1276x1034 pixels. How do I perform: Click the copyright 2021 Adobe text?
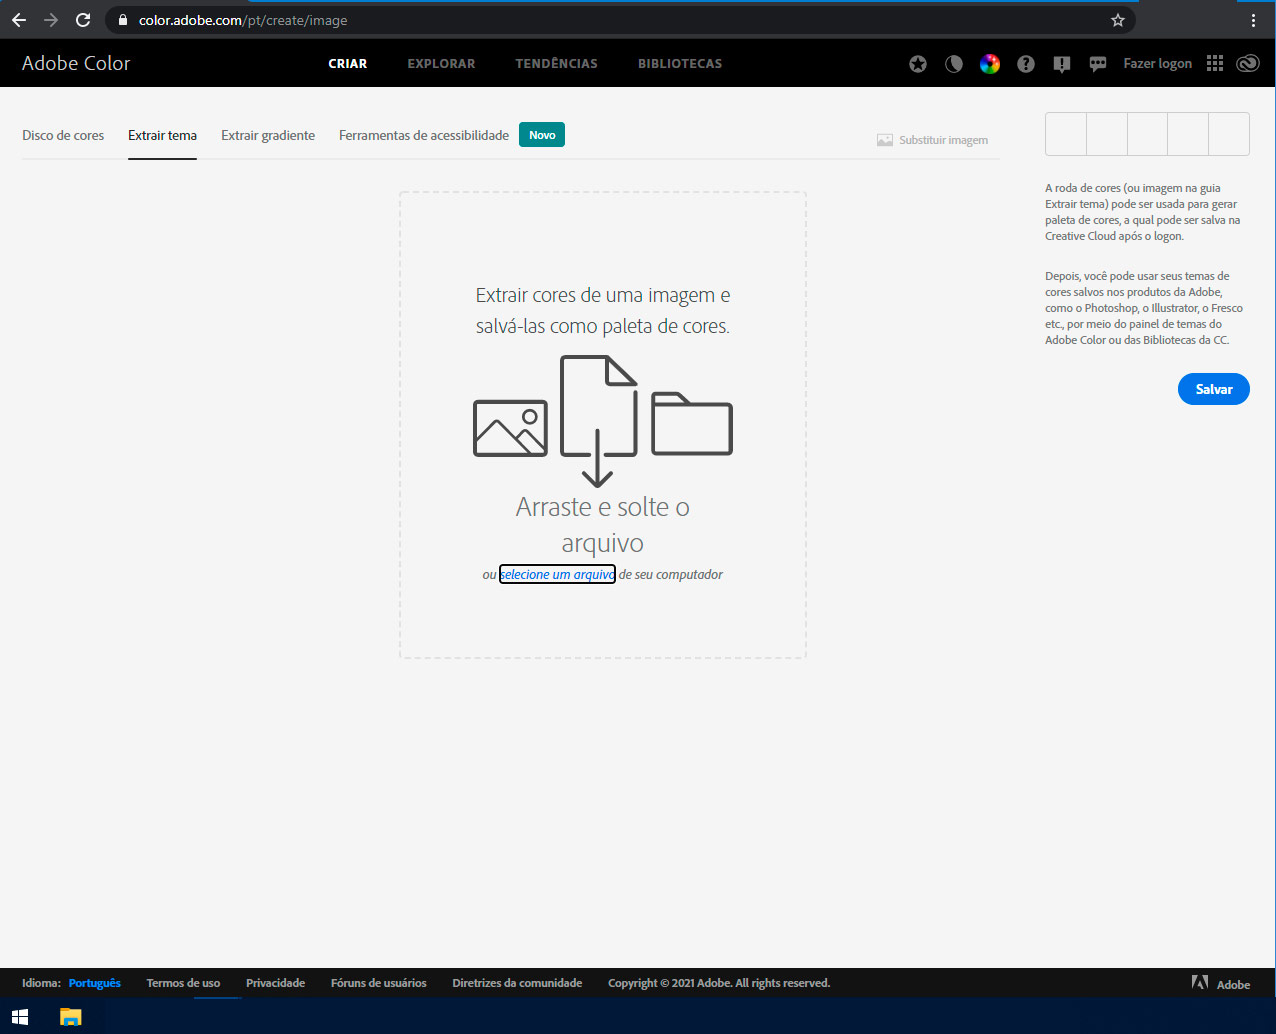click(x=719, y=983)
